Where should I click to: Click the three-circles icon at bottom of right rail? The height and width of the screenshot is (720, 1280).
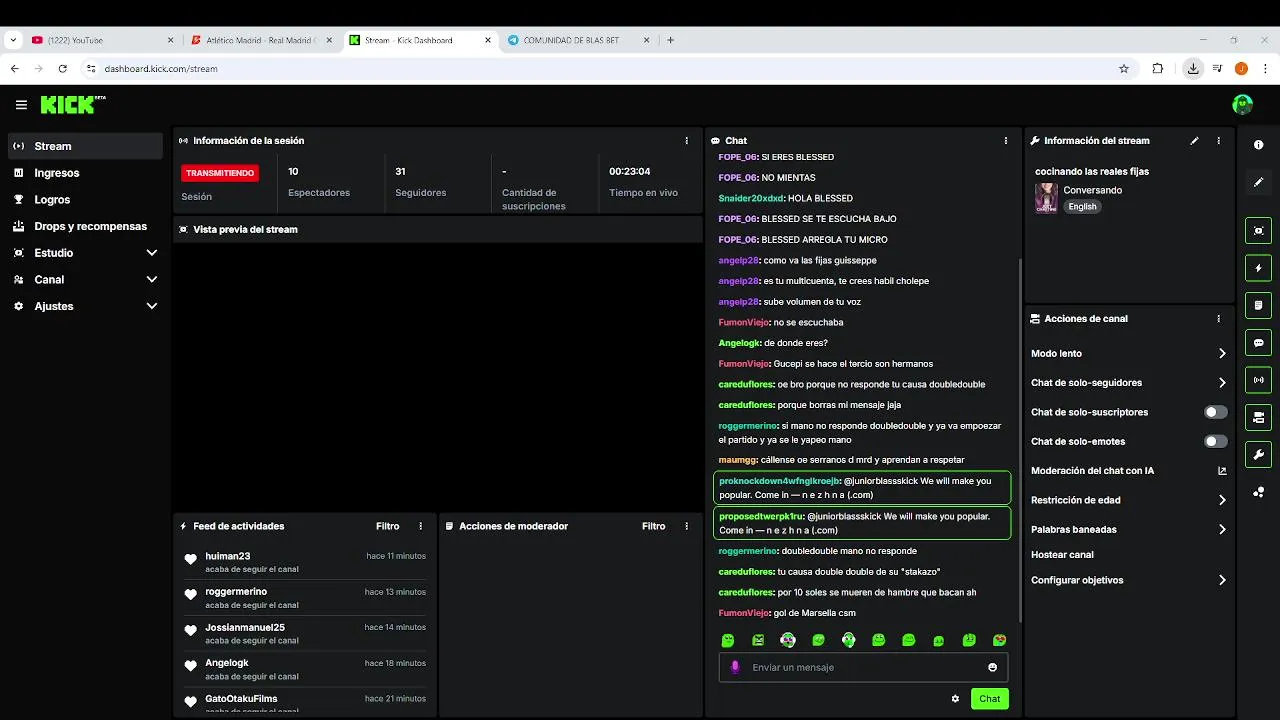[1258, 492]
